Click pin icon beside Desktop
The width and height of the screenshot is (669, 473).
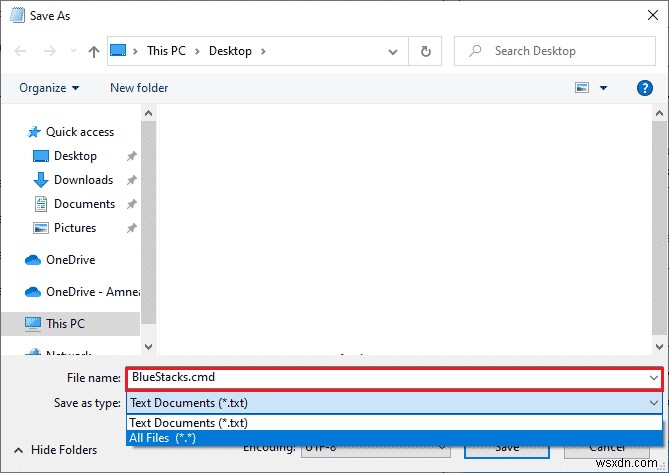(x=131, y=156)
